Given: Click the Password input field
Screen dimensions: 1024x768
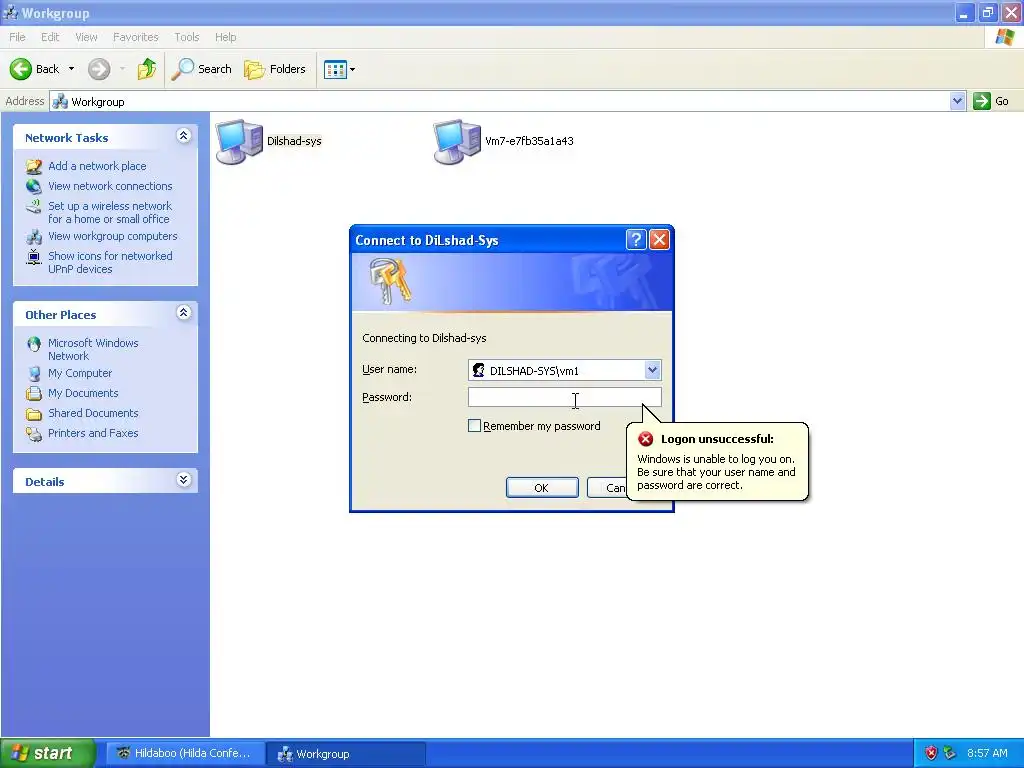Looking at the screenshot, I should click(565, 397).
